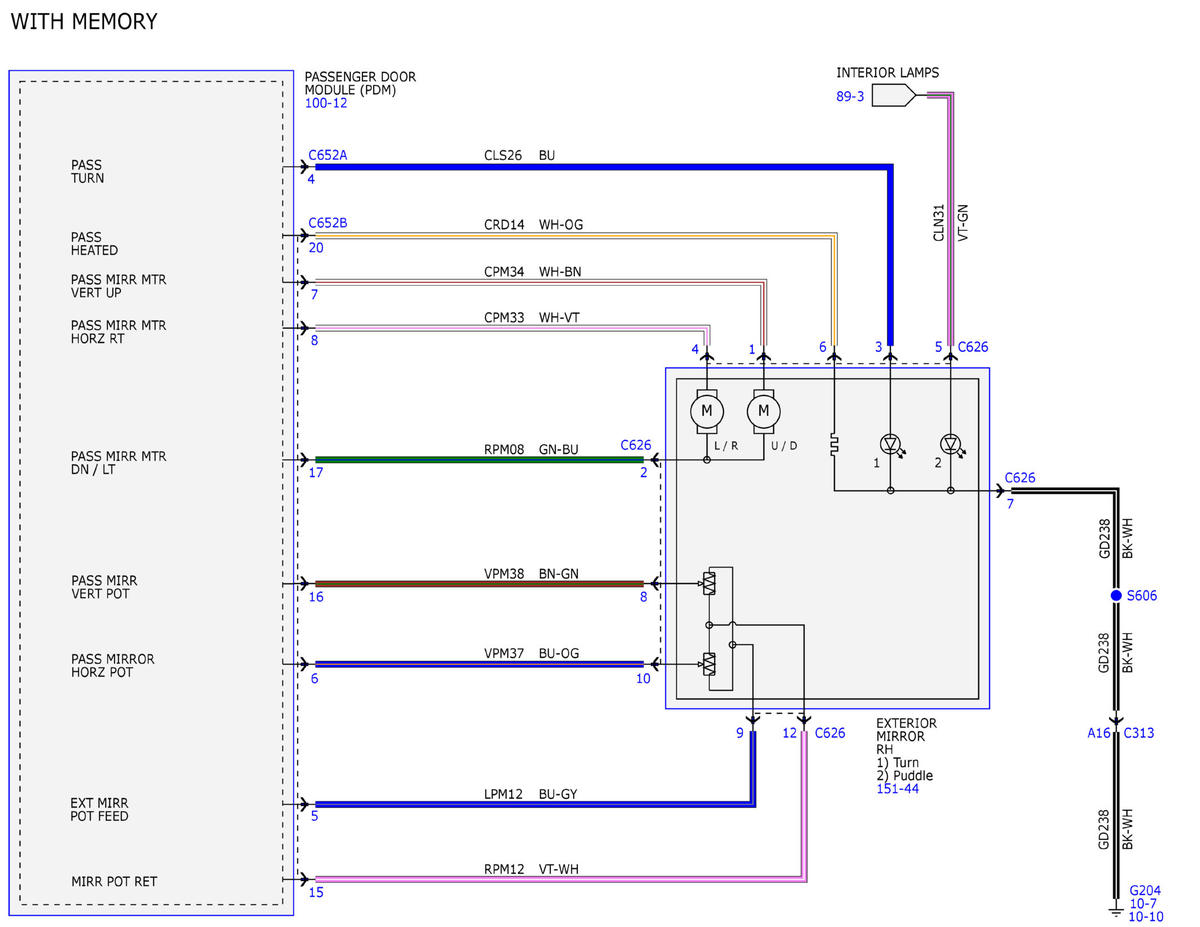The width and height of the screenshot is (1200, 927).
Task: Click the "PASS MIRR VERT POT" label
Action: point(104,587)
